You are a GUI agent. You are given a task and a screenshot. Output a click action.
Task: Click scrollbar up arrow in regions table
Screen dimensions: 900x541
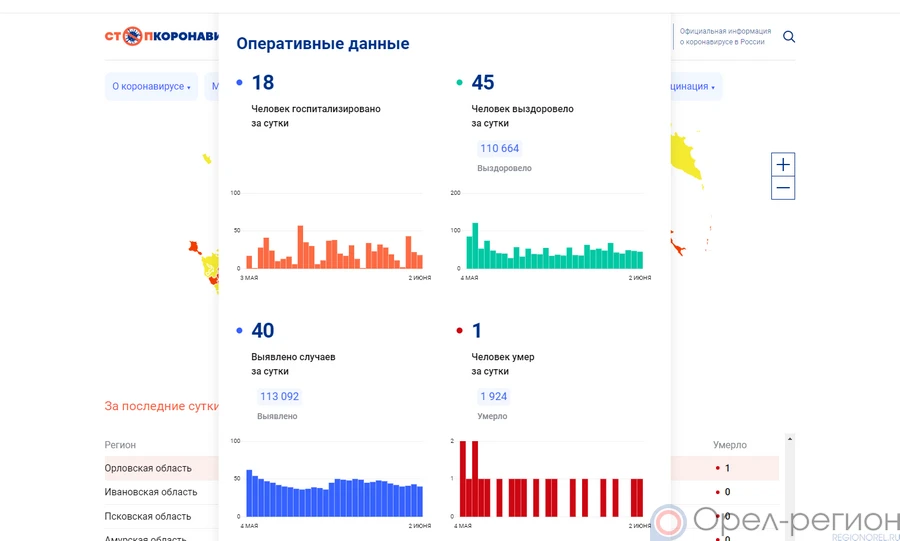(x=790, y=439)
